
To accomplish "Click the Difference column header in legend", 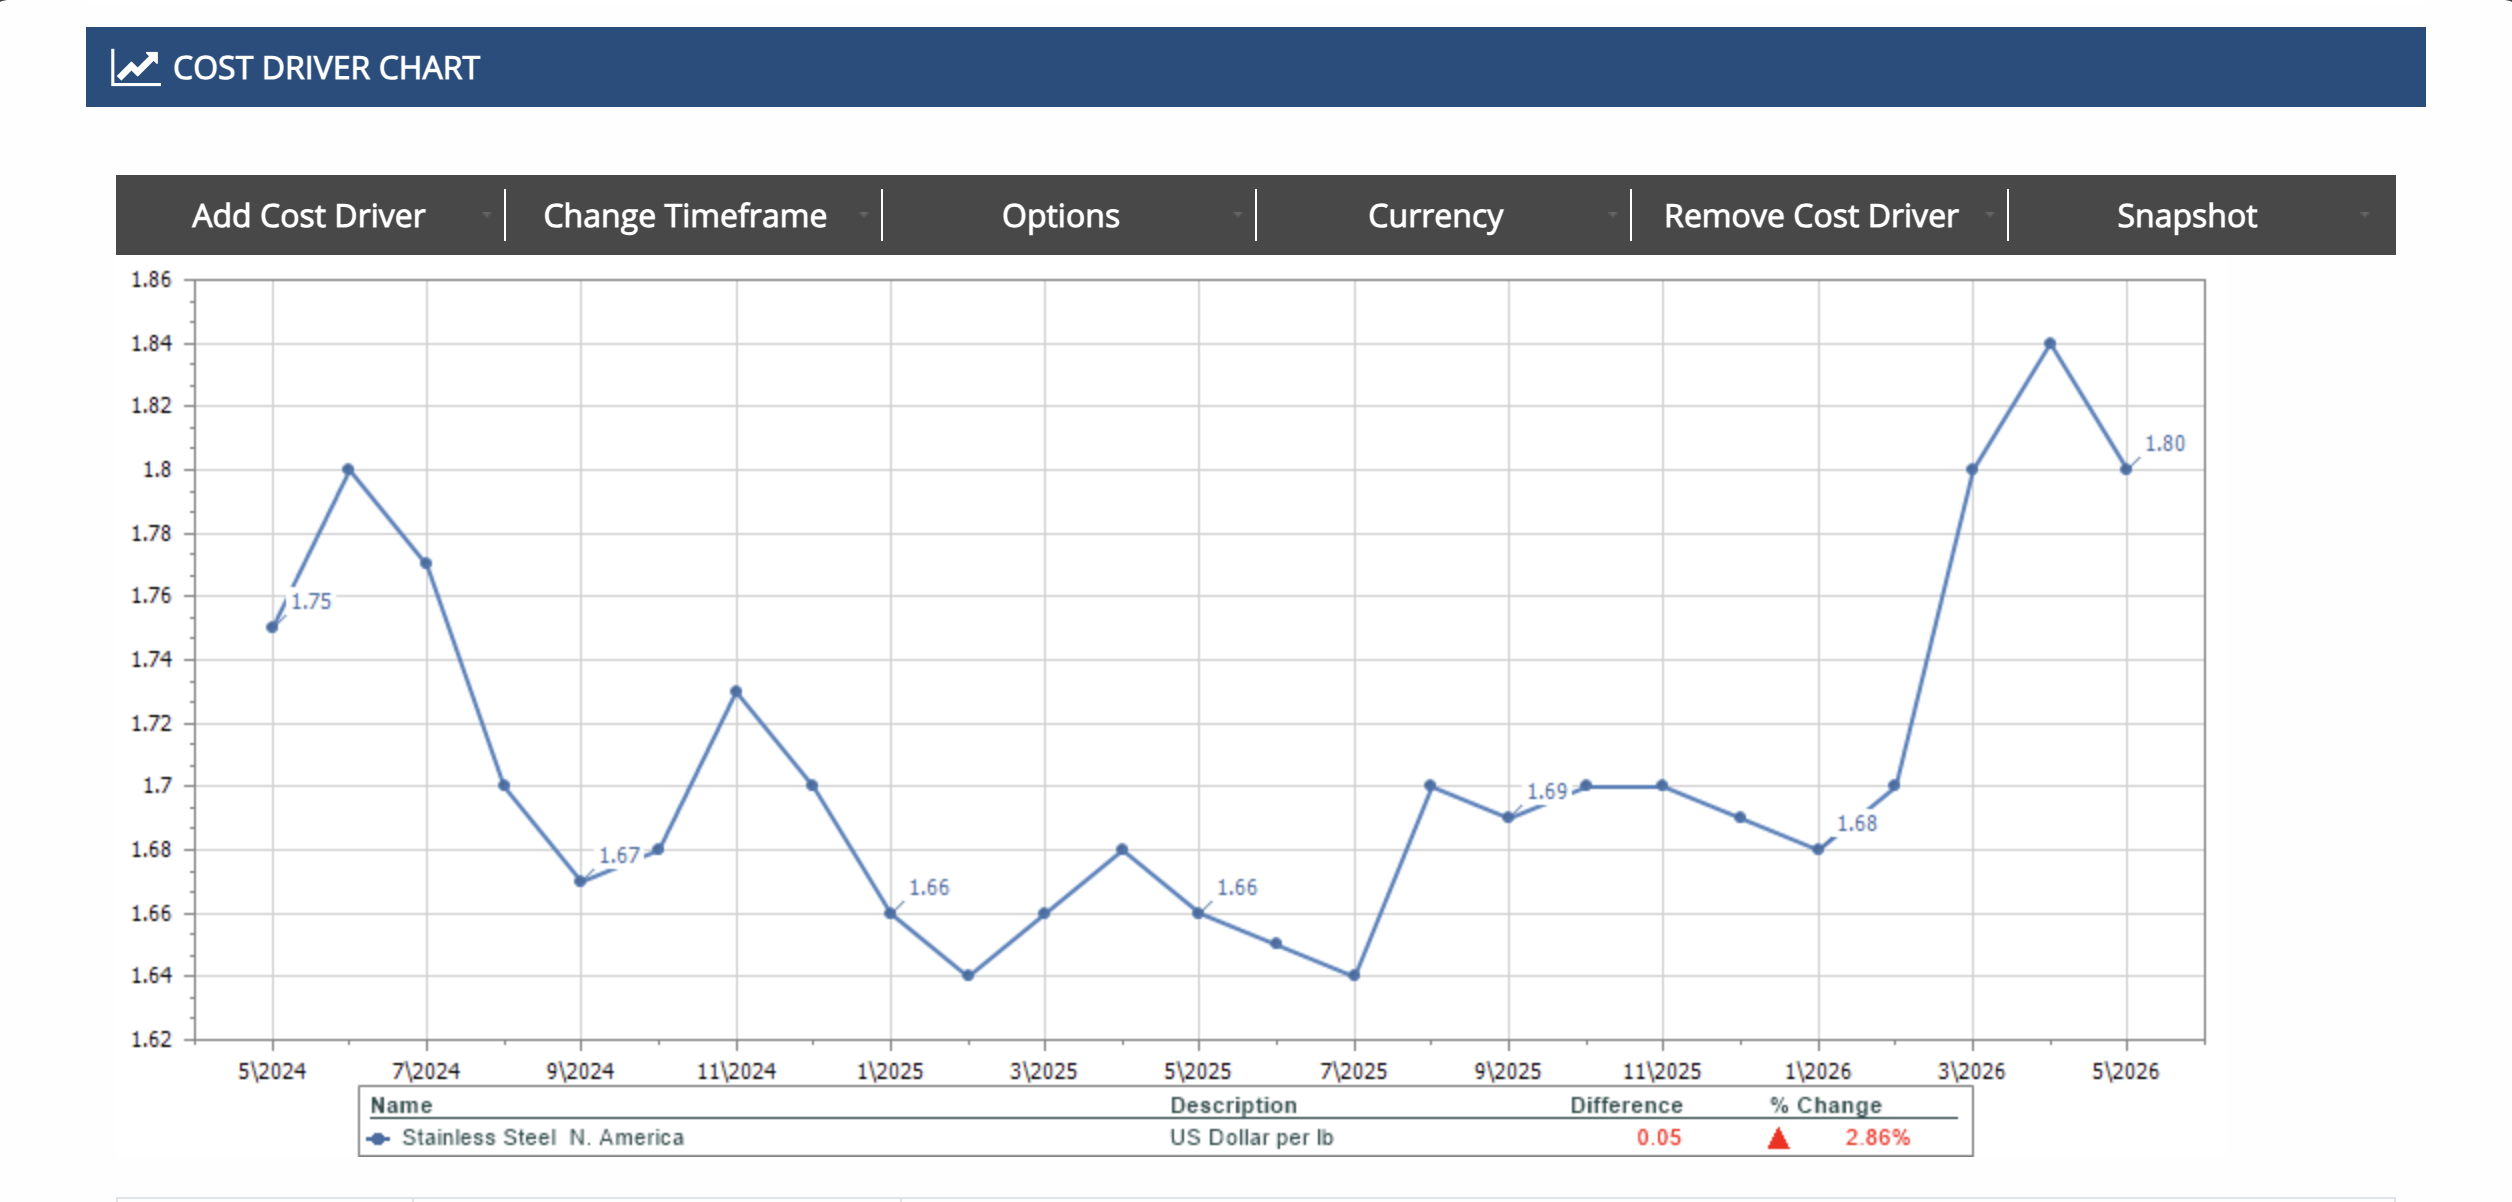I will pos(1626,1105).
